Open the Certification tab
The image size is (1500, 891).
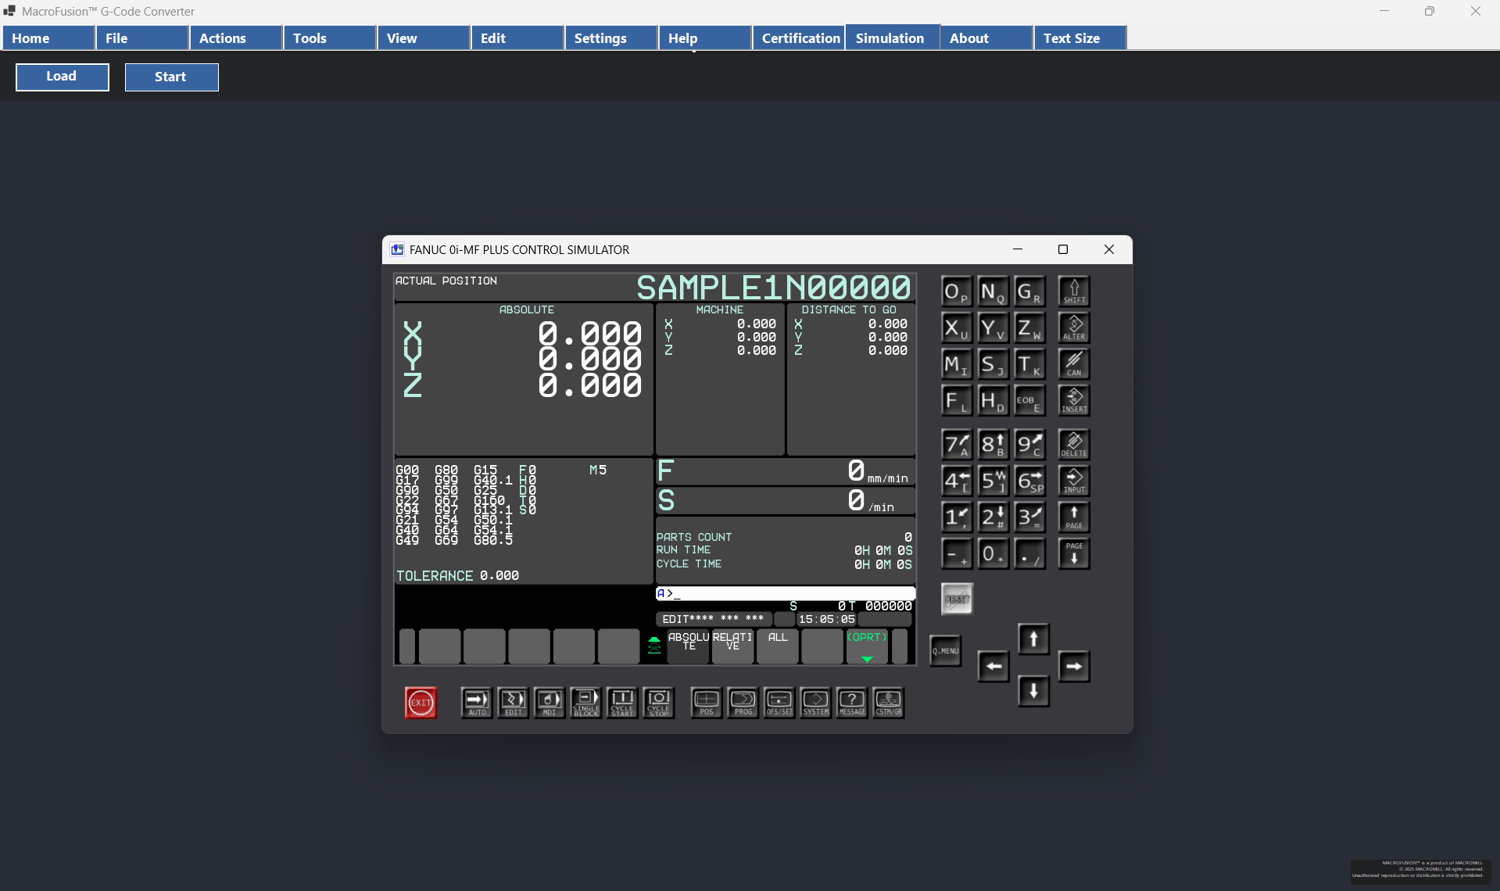(x=799, y=38)
